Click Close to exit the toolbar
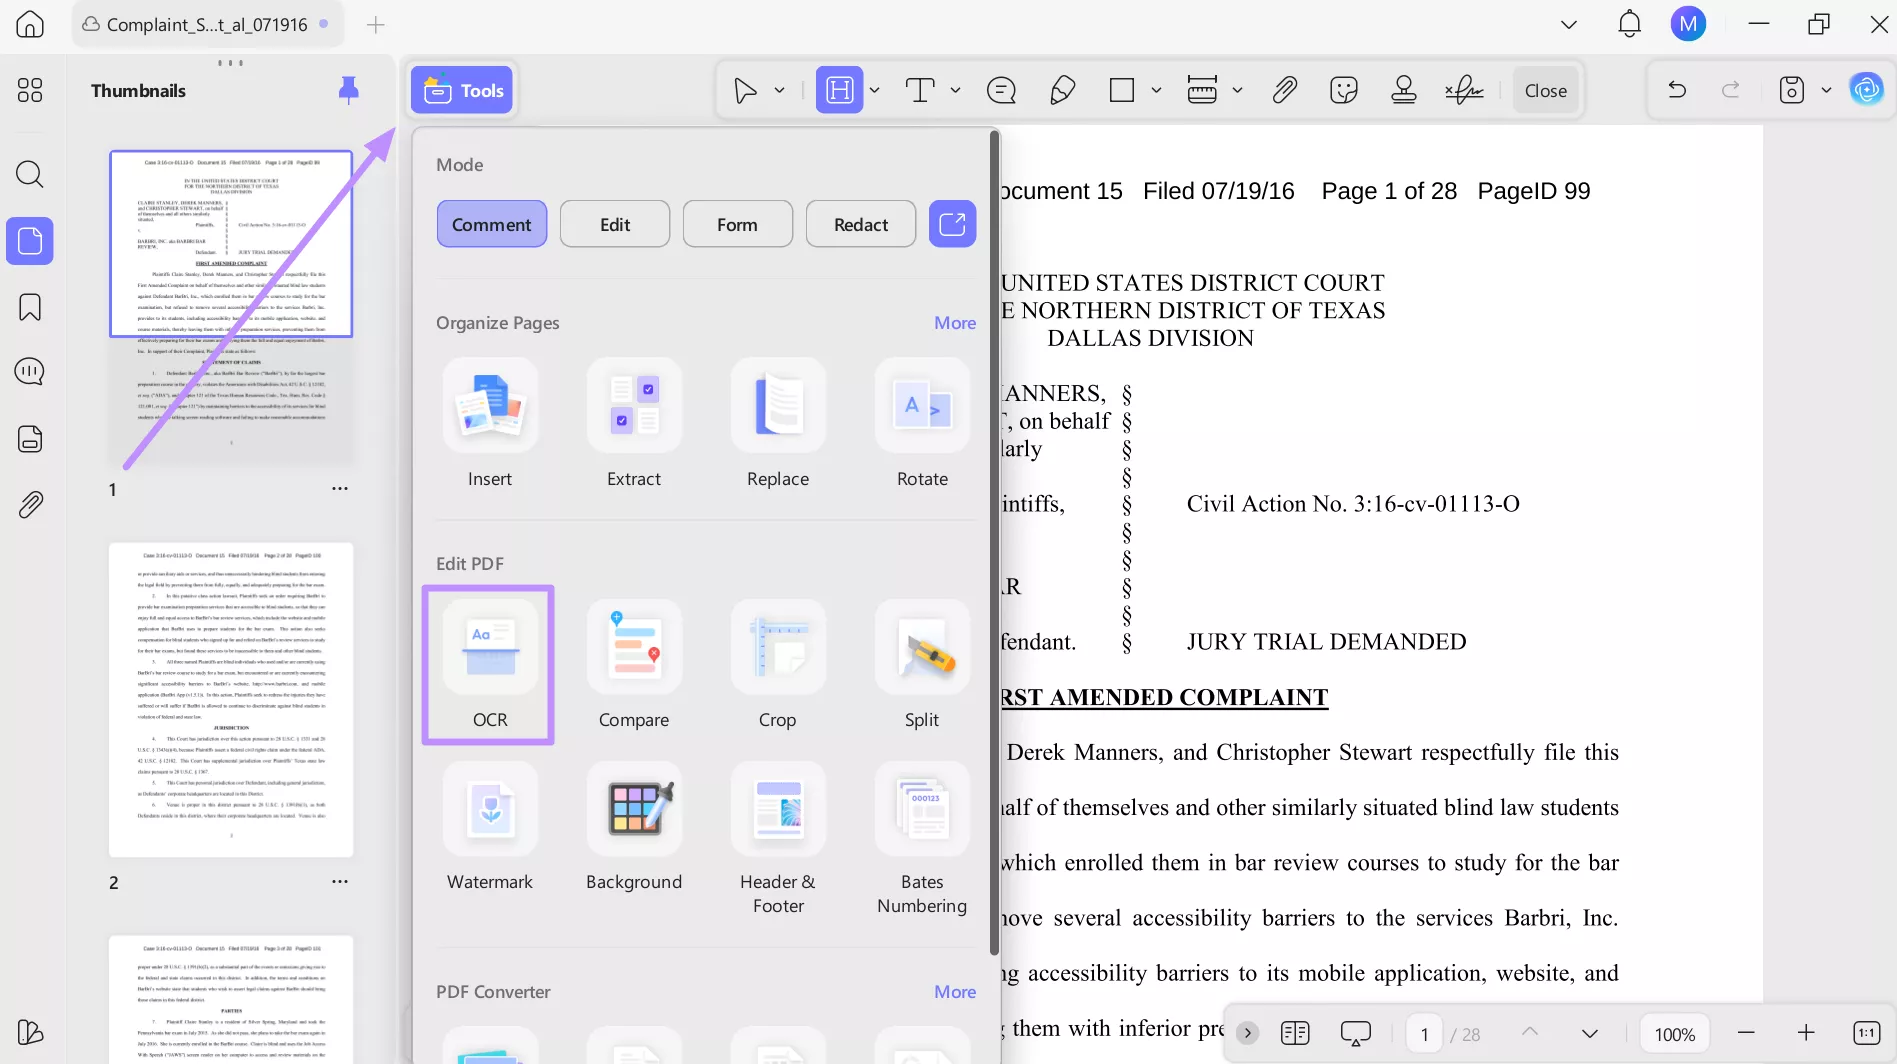 (1544, 89)
